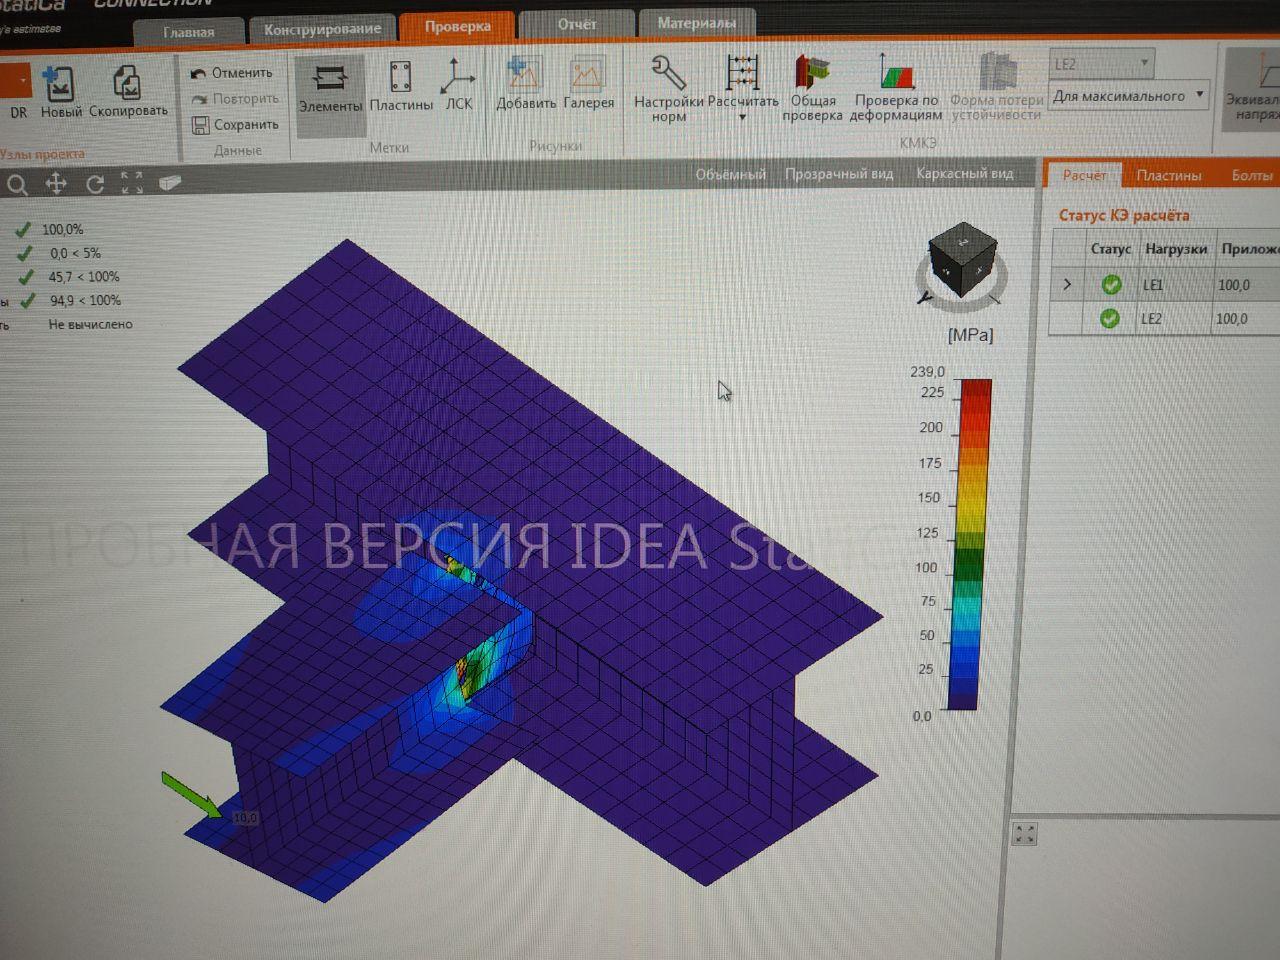Click the check mark beside 94,9 < 100%
The height and width of the screenshot is (960, 1280).
point(28,300)
